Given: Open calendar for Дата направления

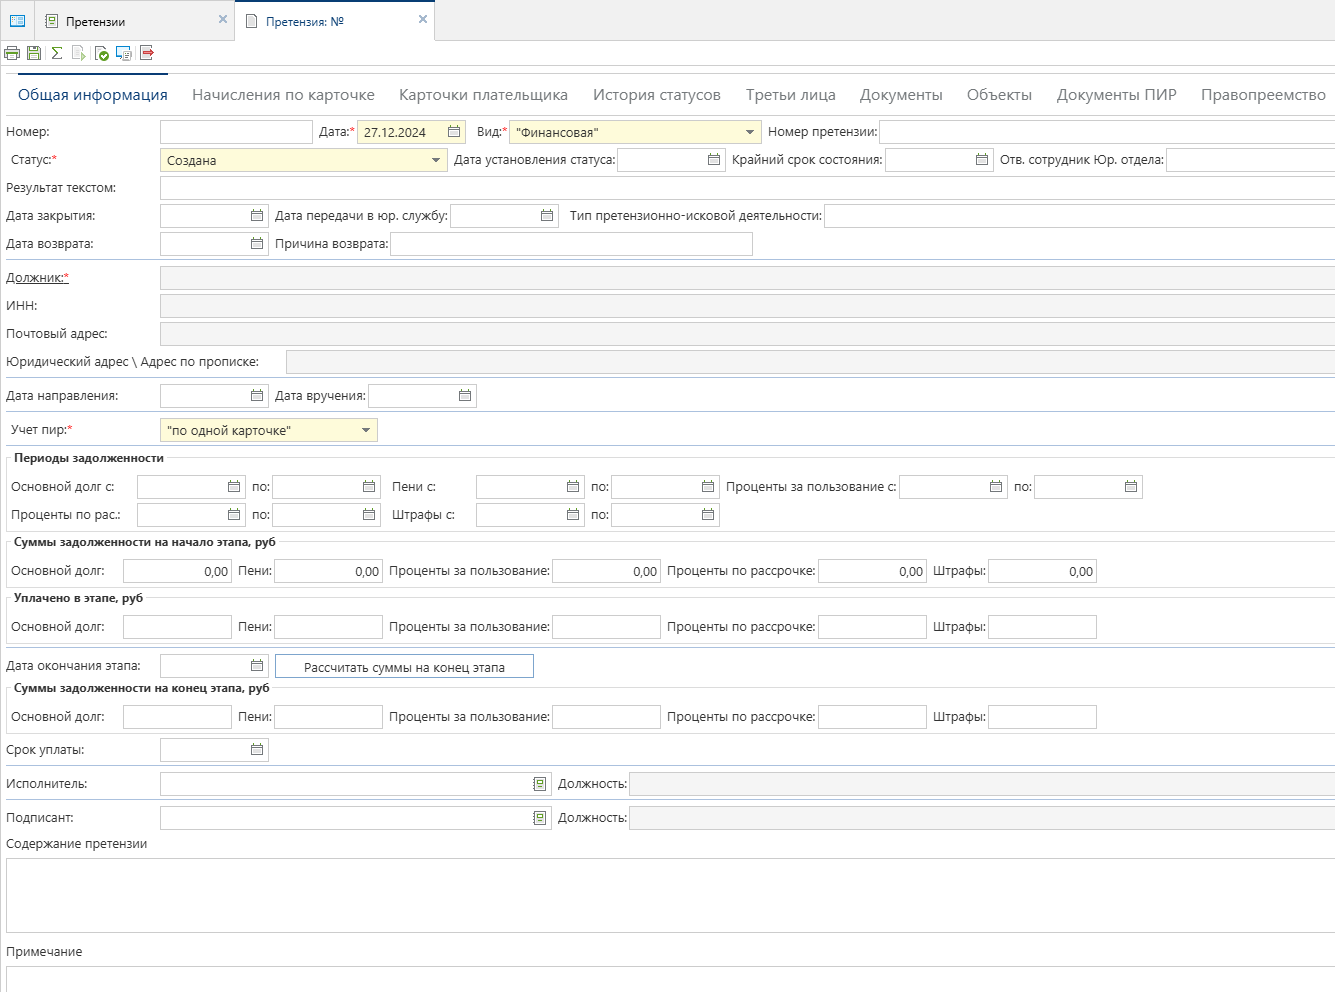Looking at the screenshot, I should coord(257,396).
